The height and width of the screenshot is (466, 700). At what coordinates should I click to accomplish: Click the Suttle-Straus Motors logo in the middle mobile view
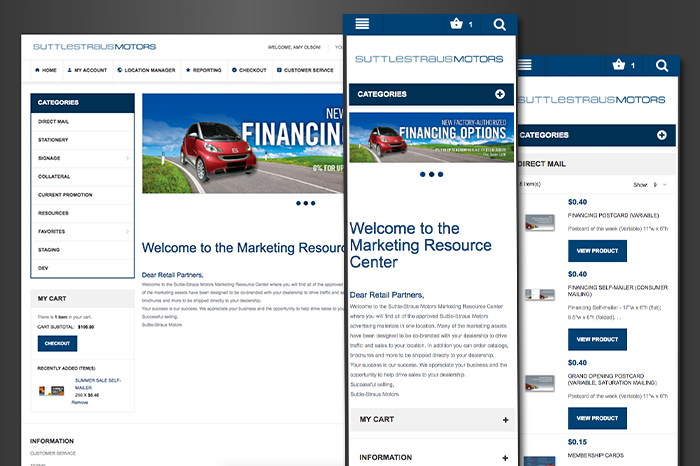click(x=429, y=59)
